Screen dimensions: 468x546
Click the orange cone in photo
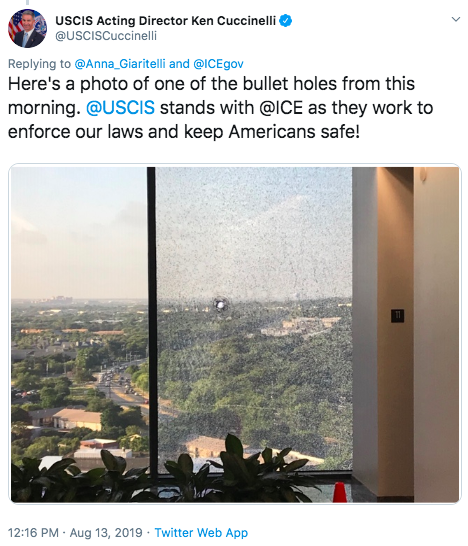340,492
